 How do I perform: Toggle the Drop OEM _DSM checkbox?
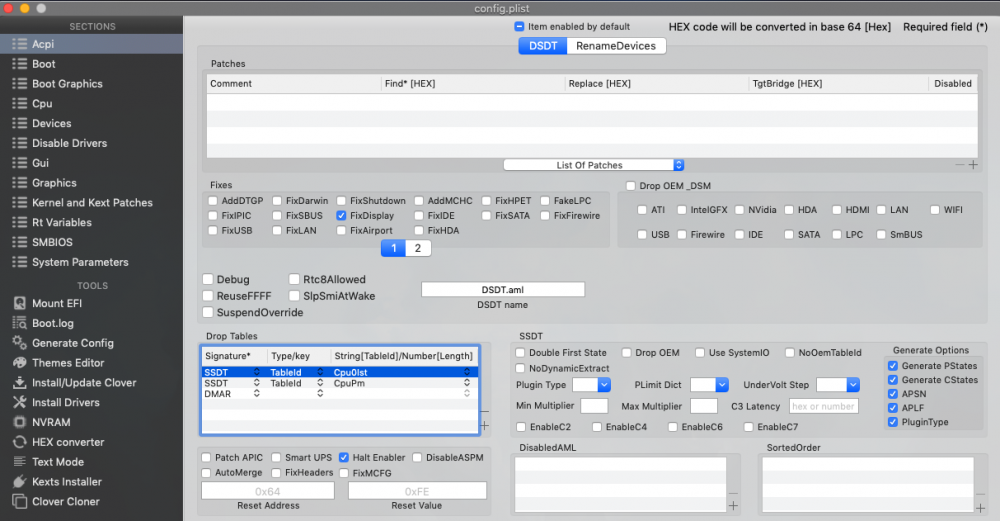click(631, 186)
